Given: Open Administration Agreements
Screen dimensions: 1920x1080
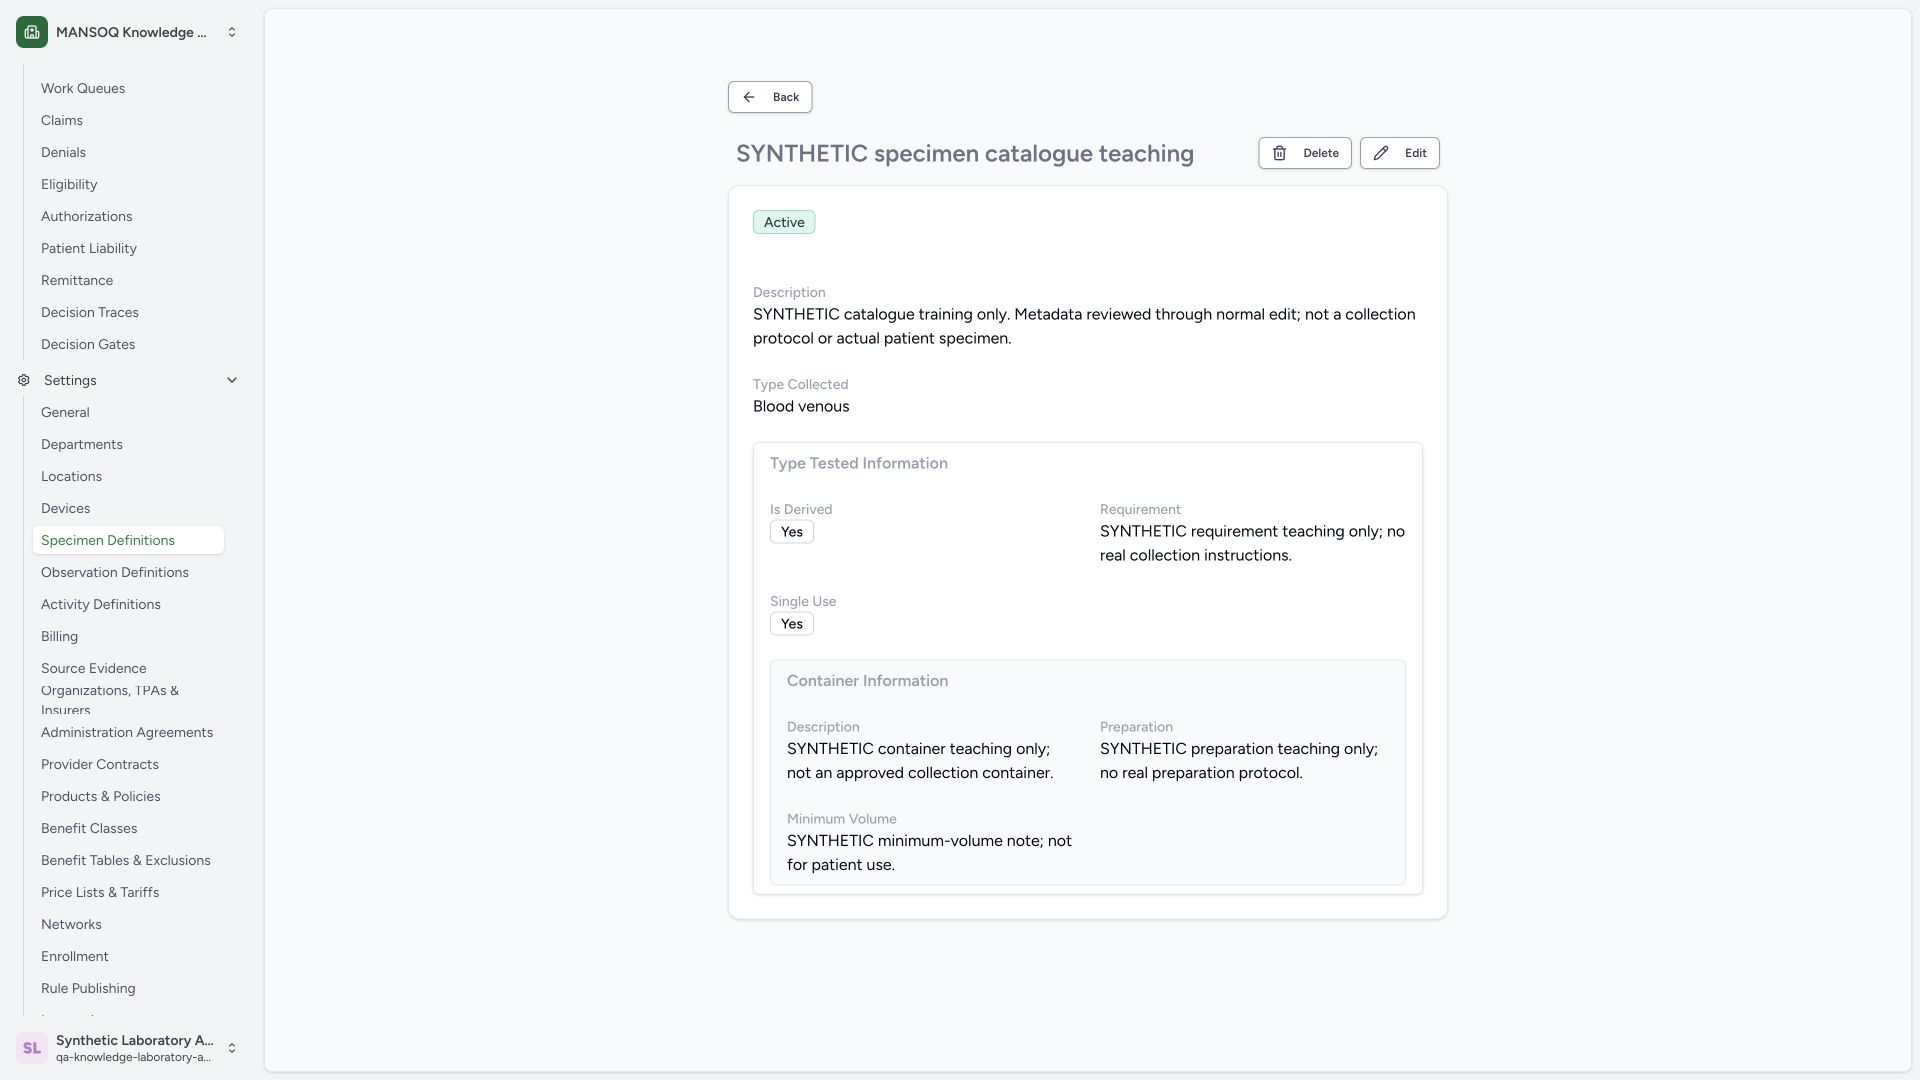Looking at the screenshot, I should (x=127, y=732).
